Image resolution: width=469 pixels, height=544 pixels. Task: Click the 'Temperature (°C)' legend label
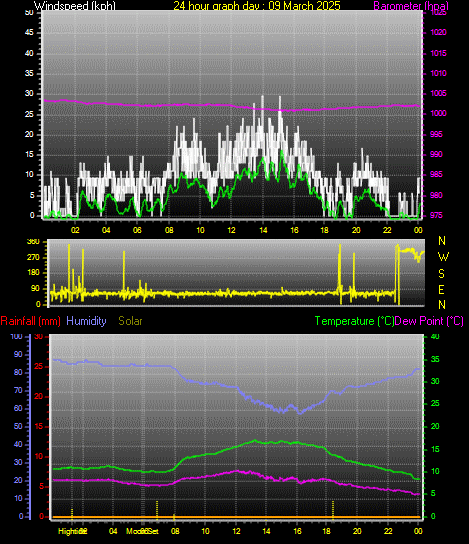point(355,321)
